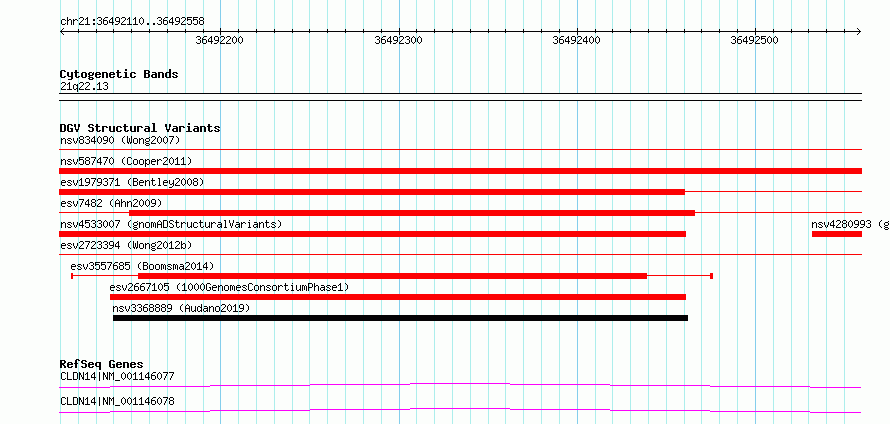Click the short red nsv4280993 bar
The image size is (890, 424).
(x=837, y=234)
